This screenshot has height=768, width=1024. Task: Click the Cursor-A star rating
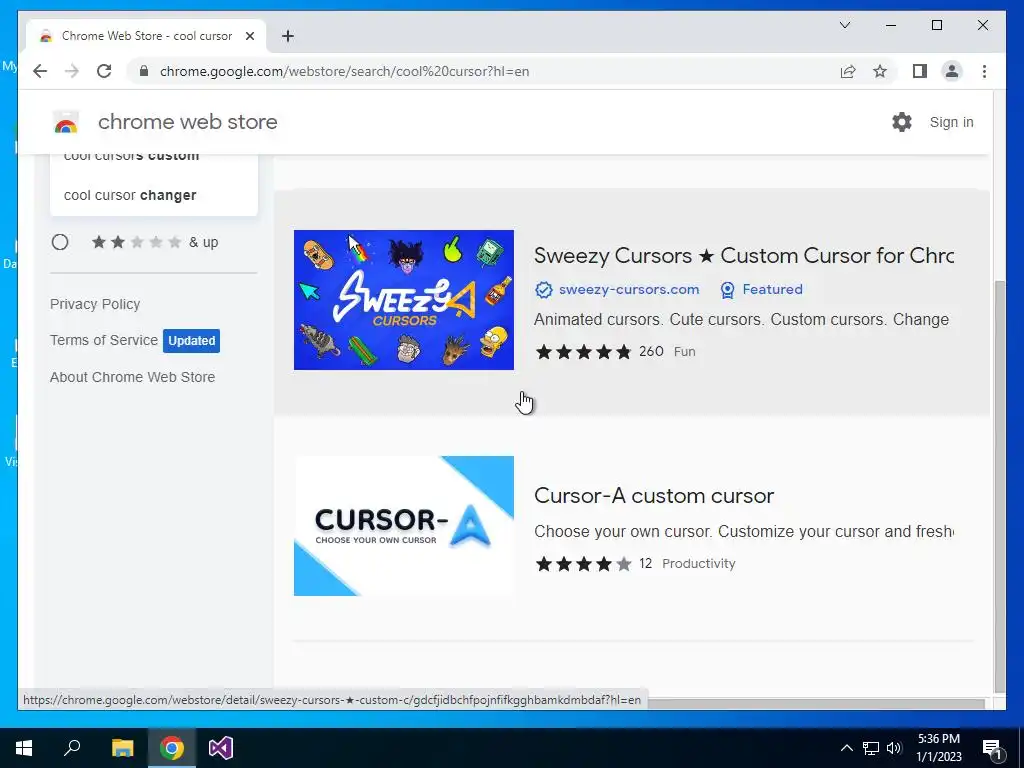tap(583, 564)
